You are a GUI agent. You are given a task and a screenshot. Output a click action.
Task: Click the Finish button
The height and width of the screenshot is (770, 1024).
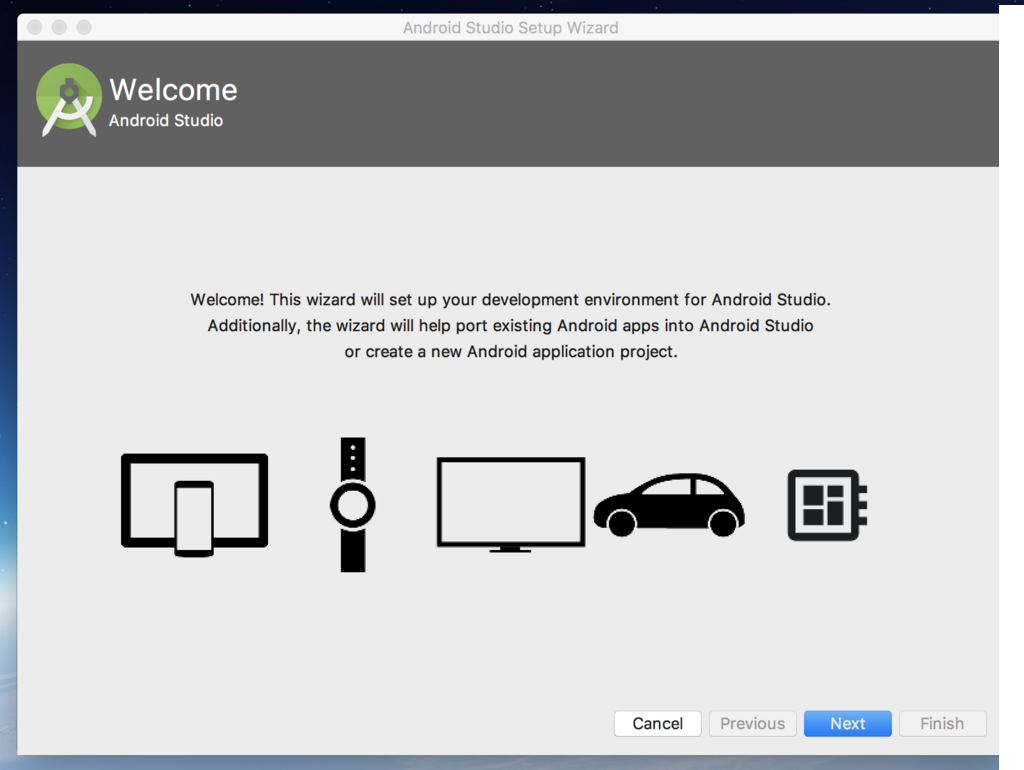click(x=942, y=724)
